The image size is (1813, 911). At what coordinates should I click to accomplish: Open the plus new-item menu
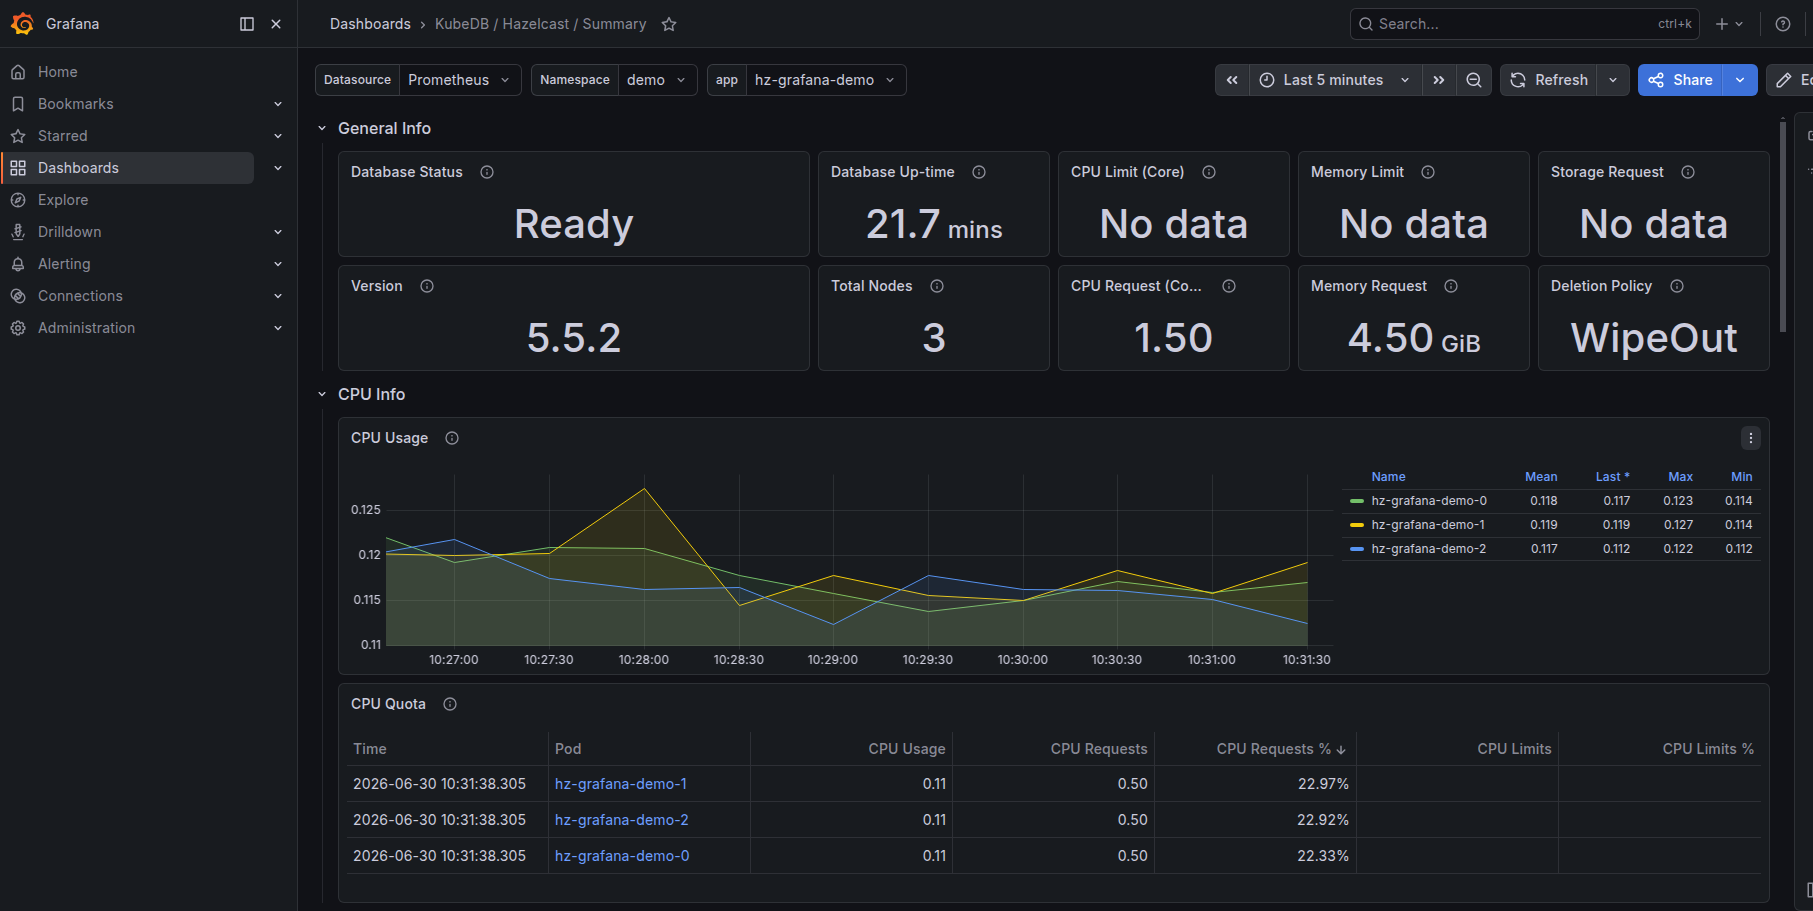click(1729, 24)
